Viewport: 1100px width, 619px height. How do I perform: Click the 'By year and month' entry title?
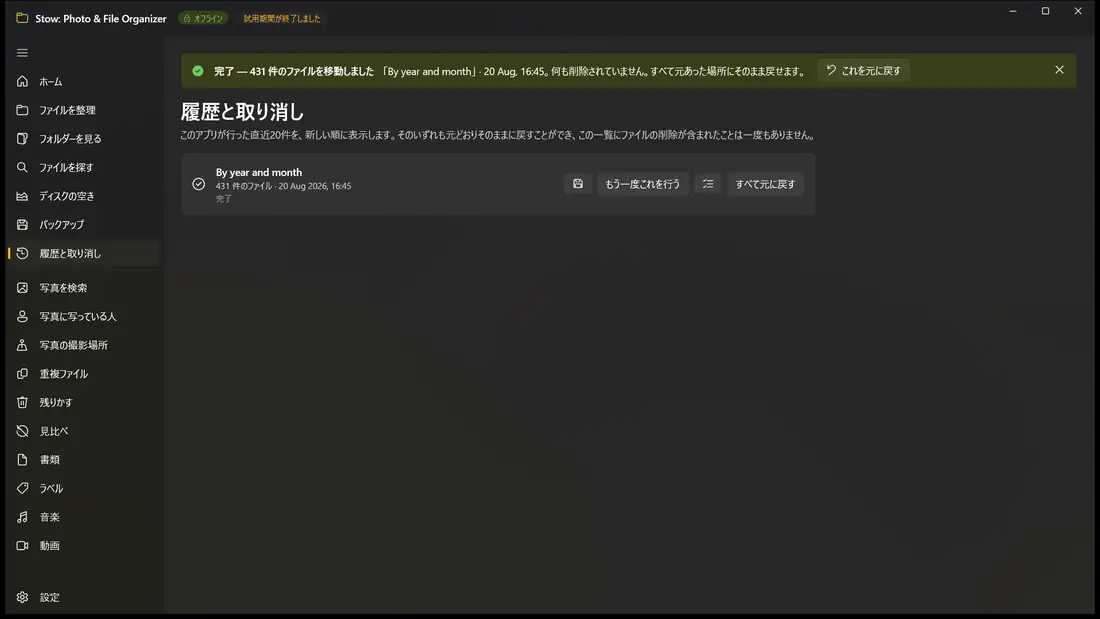(x=259, y=172)
